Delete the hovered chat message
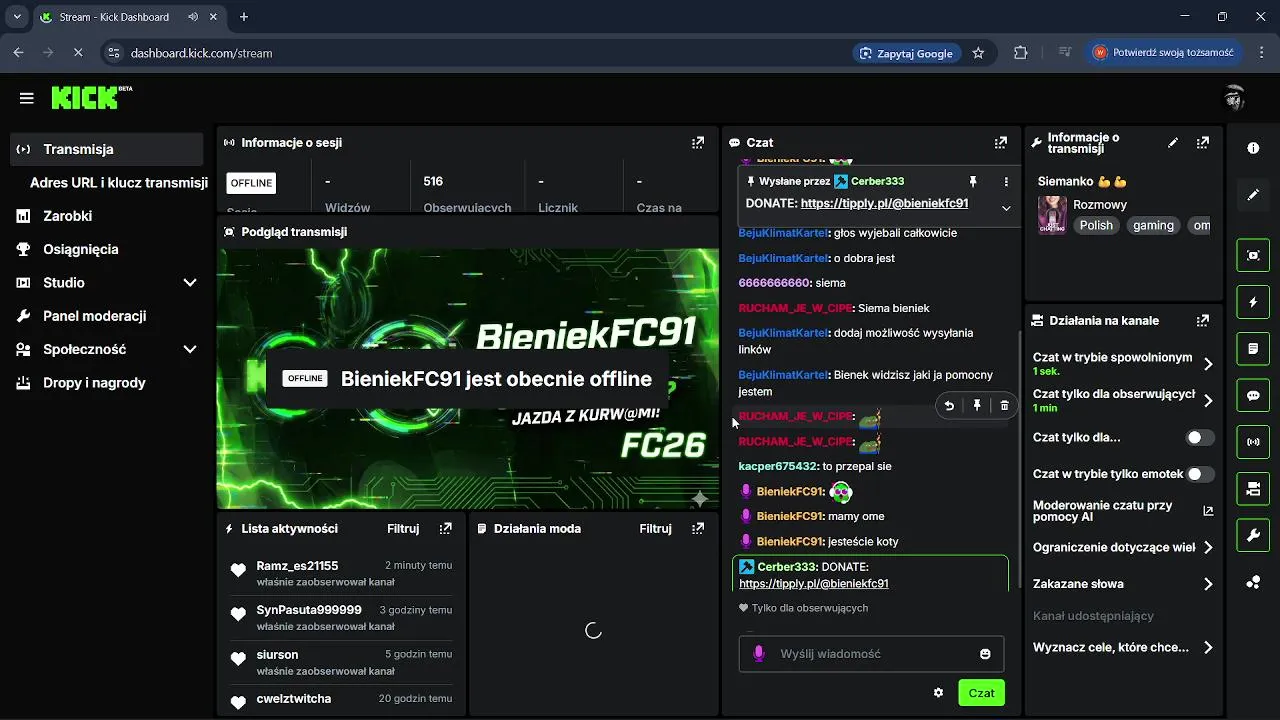1280x720 pixels. [1004, 405]
